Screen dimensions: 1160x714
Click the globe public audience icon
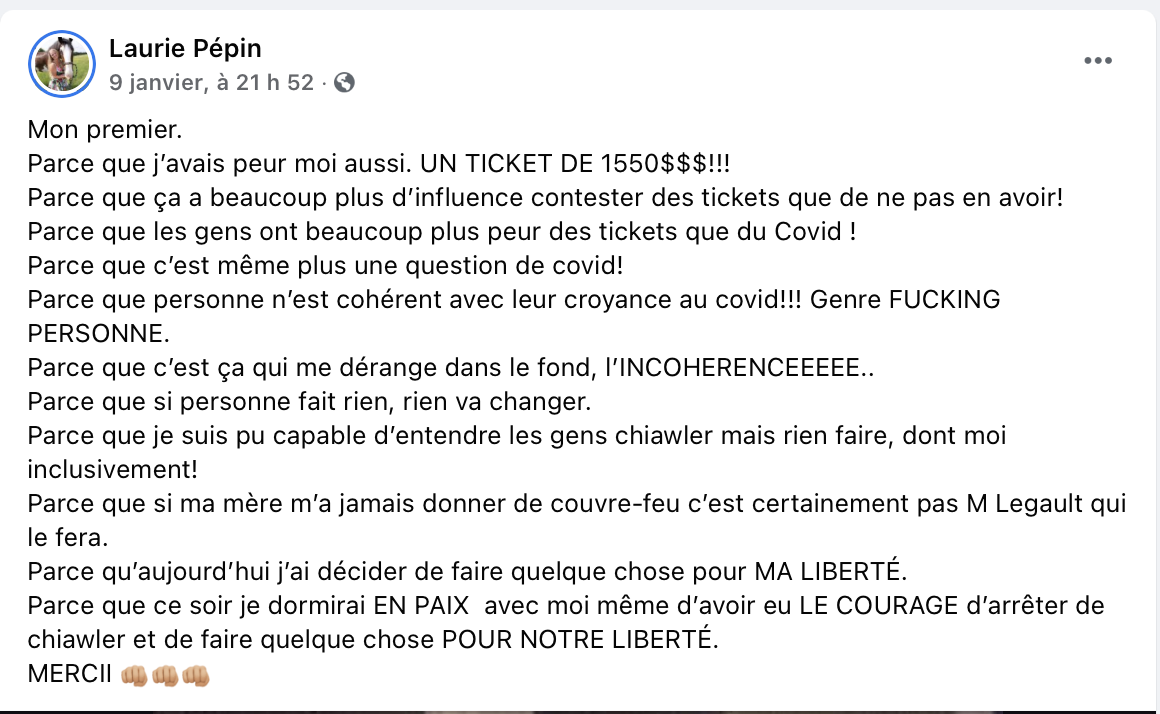pos(344,82)
